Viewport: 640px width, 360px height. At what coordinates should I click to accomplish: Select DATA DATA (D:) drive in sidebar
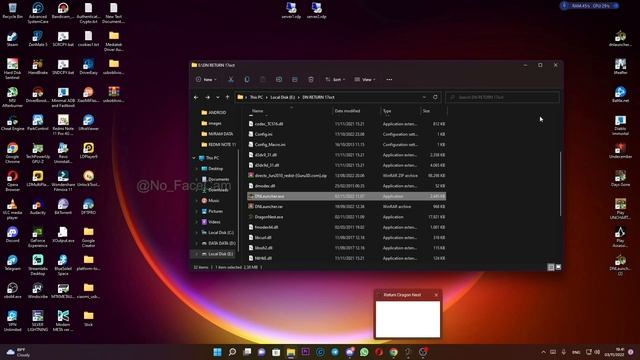point(218,243)
